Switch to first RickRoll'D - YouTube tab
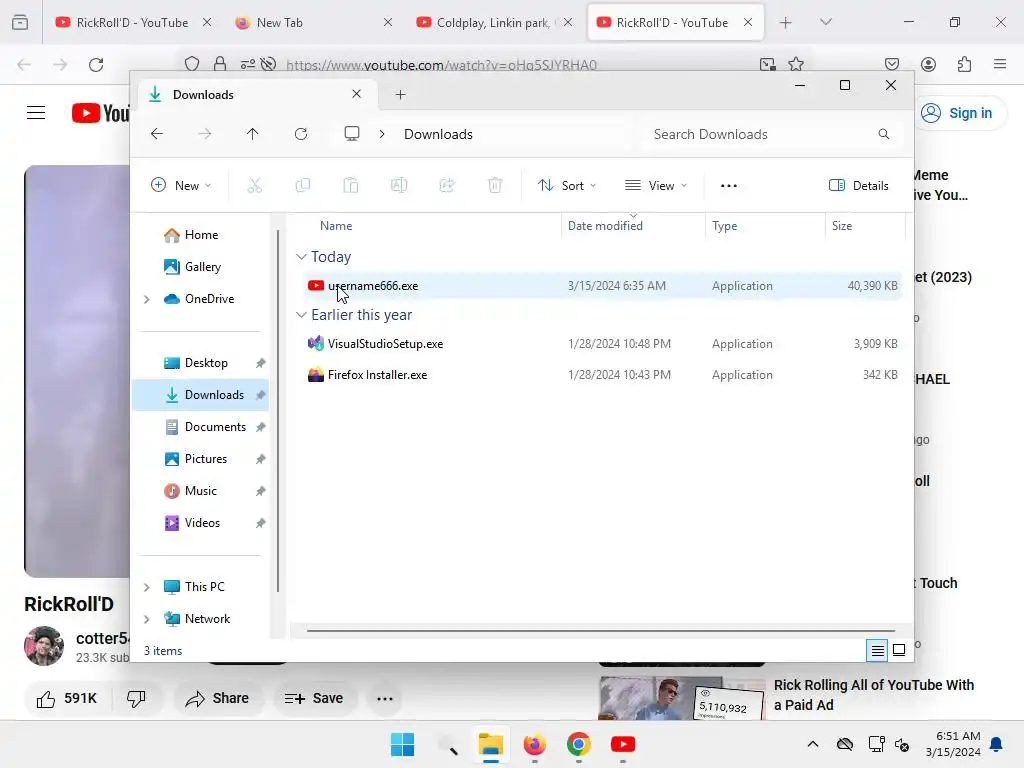This screenshot has width=1024, height=768. coord(133,22)
